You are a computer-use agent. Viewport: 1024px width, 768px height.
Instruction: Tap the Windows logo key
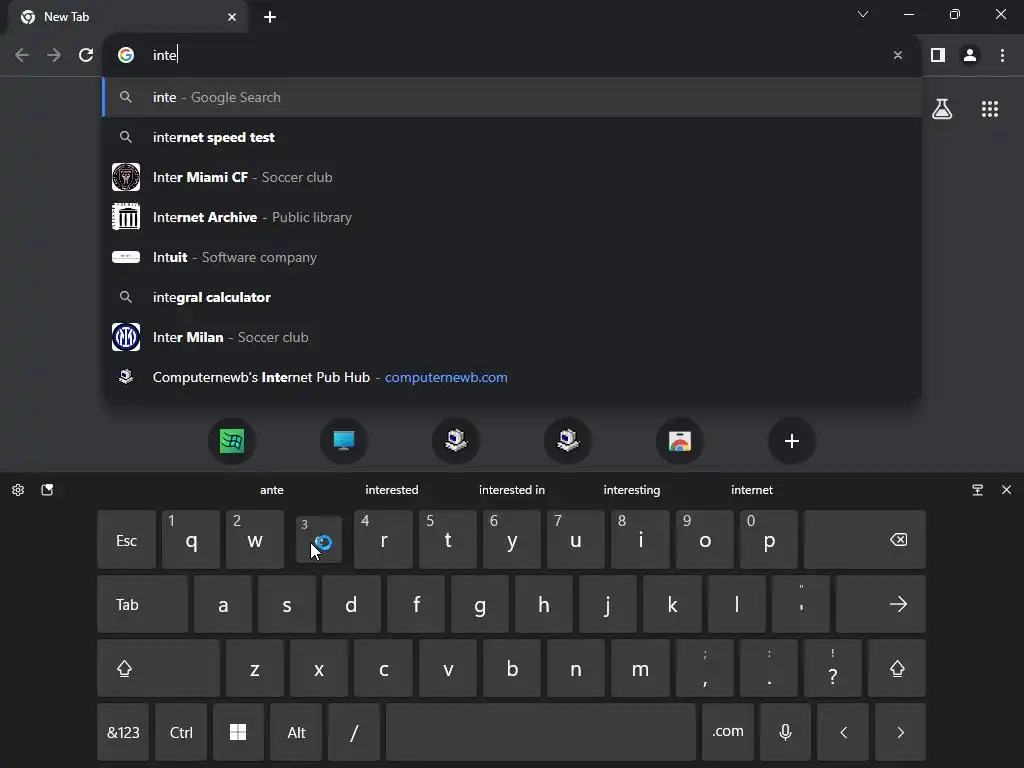tap(238, 732)
